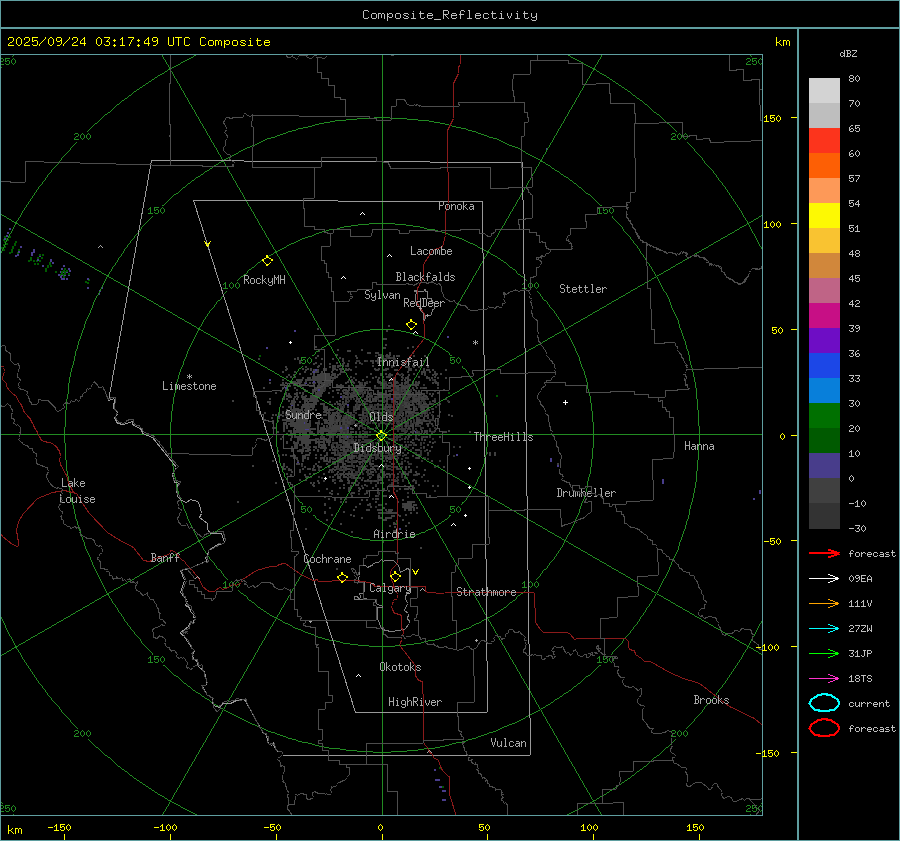Viewport: 900px width, 841px height.
Task: Click the red forecast ellipse icon
Action: pyautogui.click(x=824, y=728)
